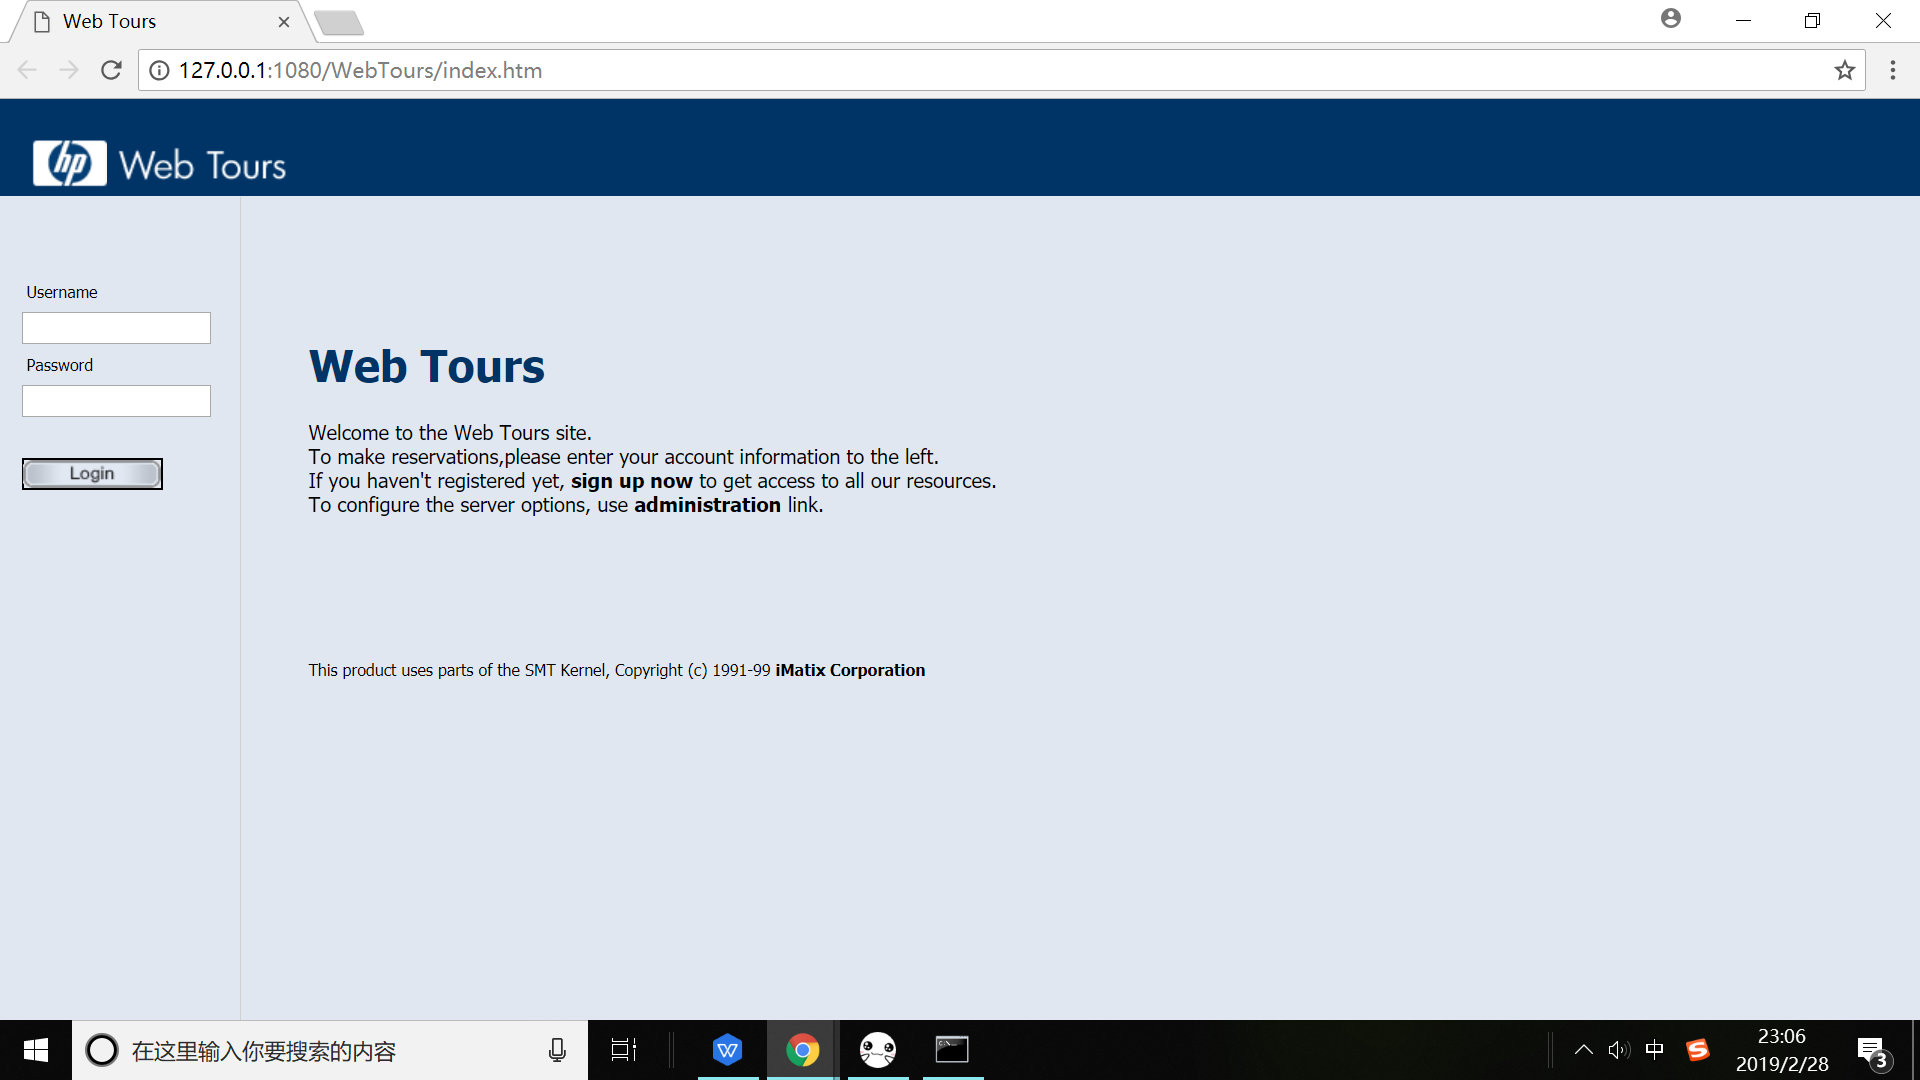This screenshot has width=1920, height=1080.
Task: Click the Password input field
Action: (116, 401)
